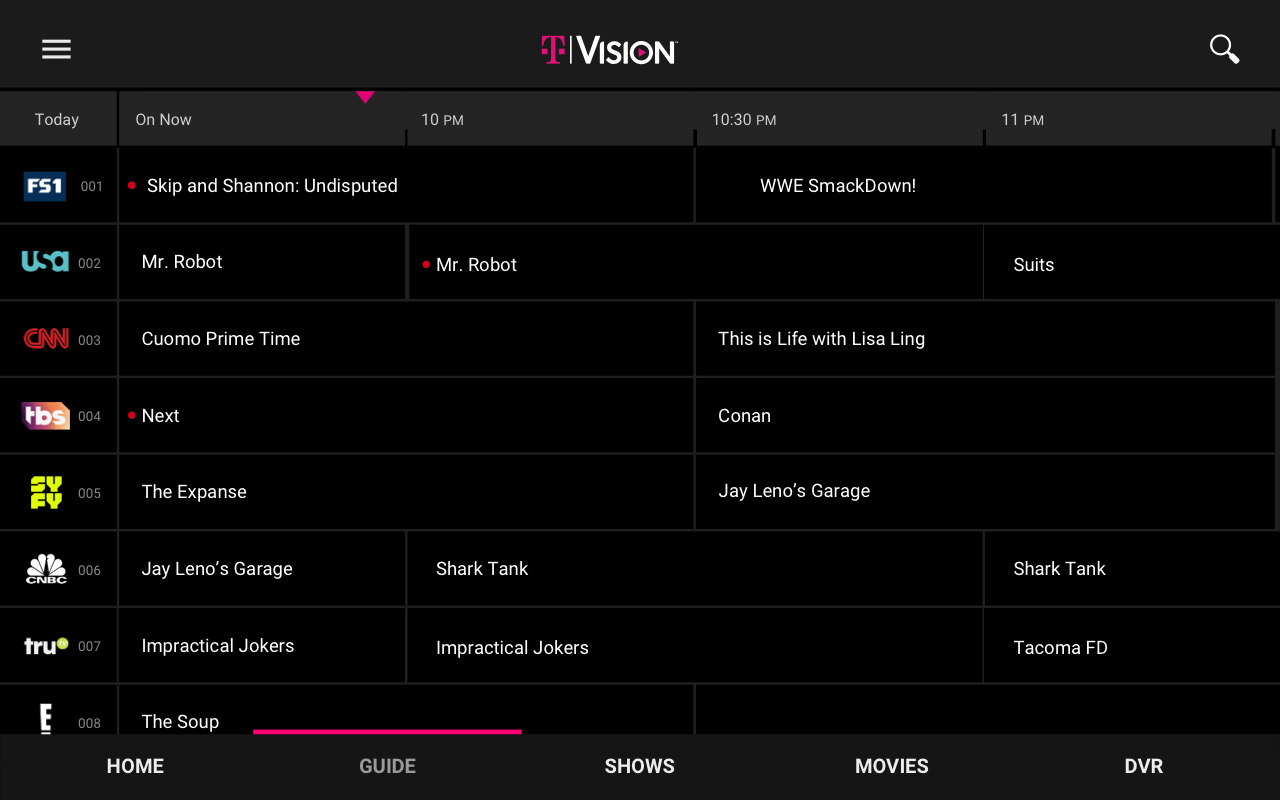
Task: Open Shark Tank at 11 PM
Action: (1132, 569)
